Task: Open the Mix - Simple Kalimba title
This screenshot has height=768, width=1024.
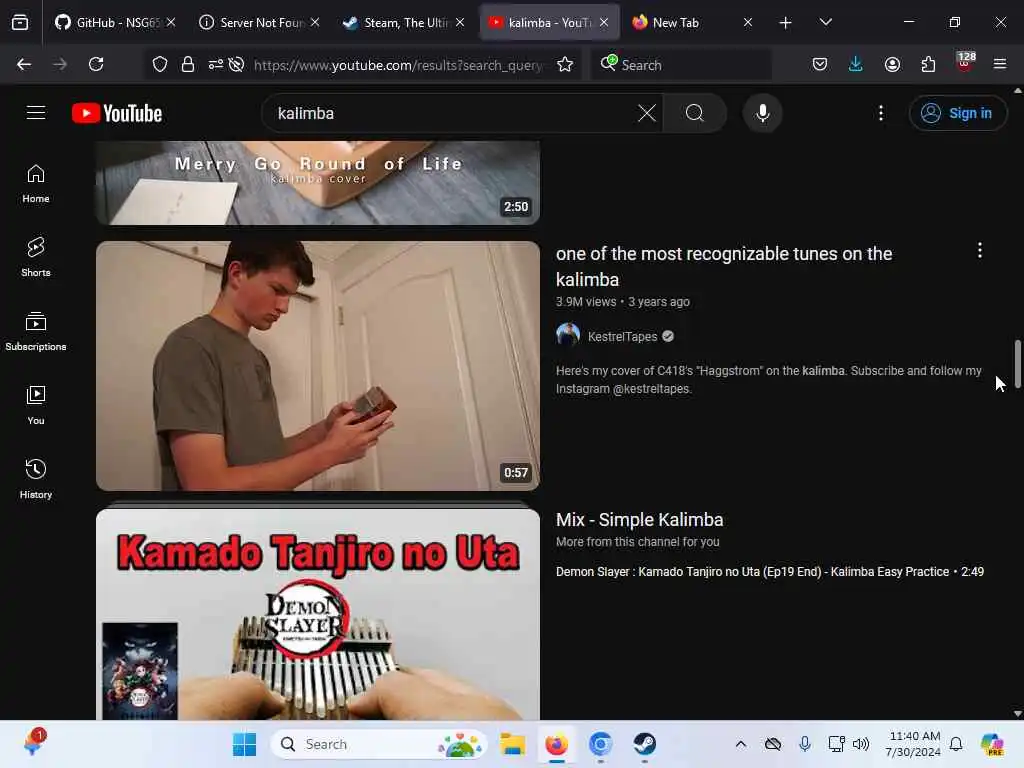Action: coord(639,520)
